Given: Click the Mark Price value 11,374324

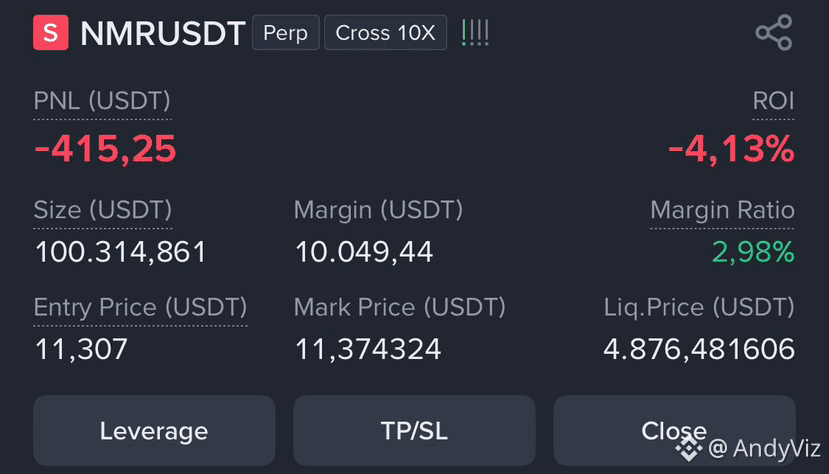Looking at the screenshot, I should coord(368,349).
